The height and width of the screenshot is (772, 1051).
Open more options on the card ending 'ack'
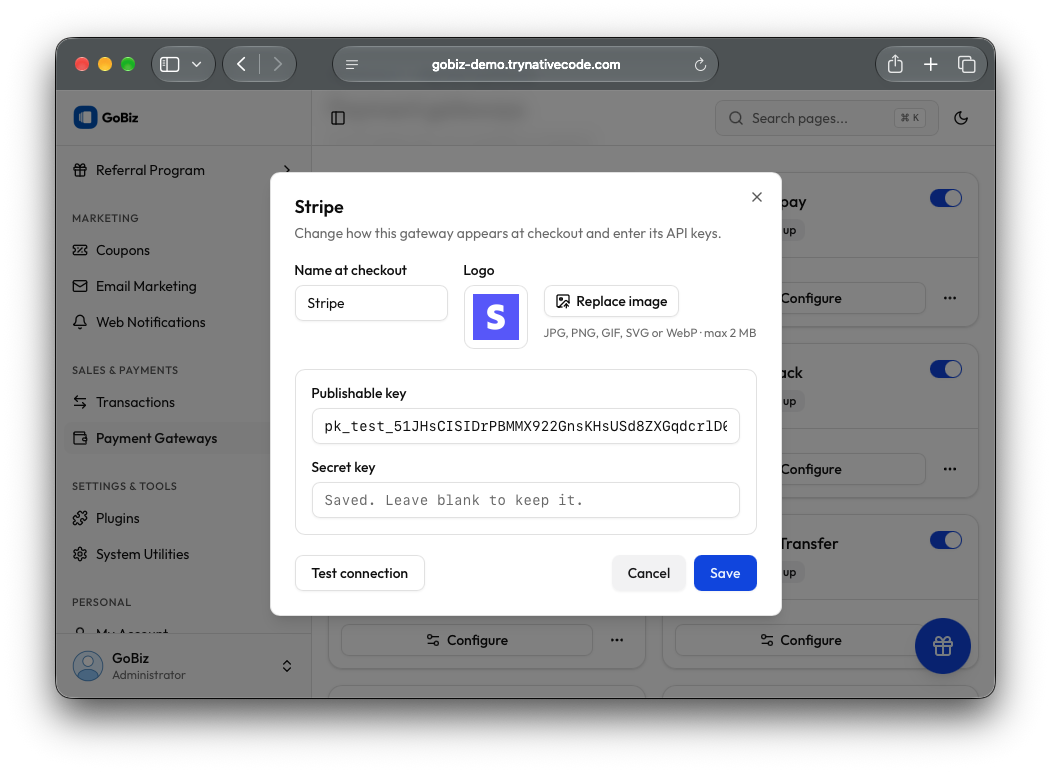point(950,469)
